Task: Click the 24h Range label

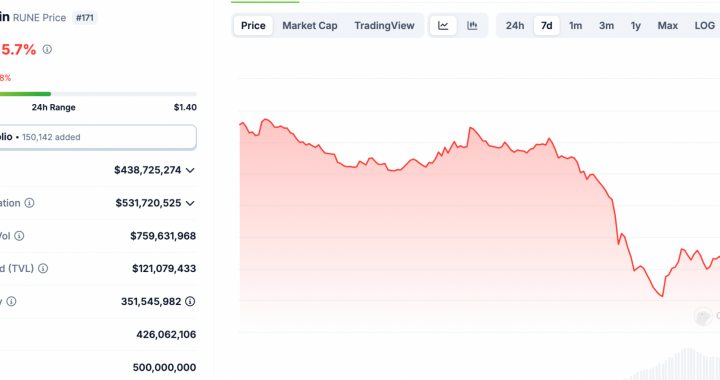Action: (53, 107)
